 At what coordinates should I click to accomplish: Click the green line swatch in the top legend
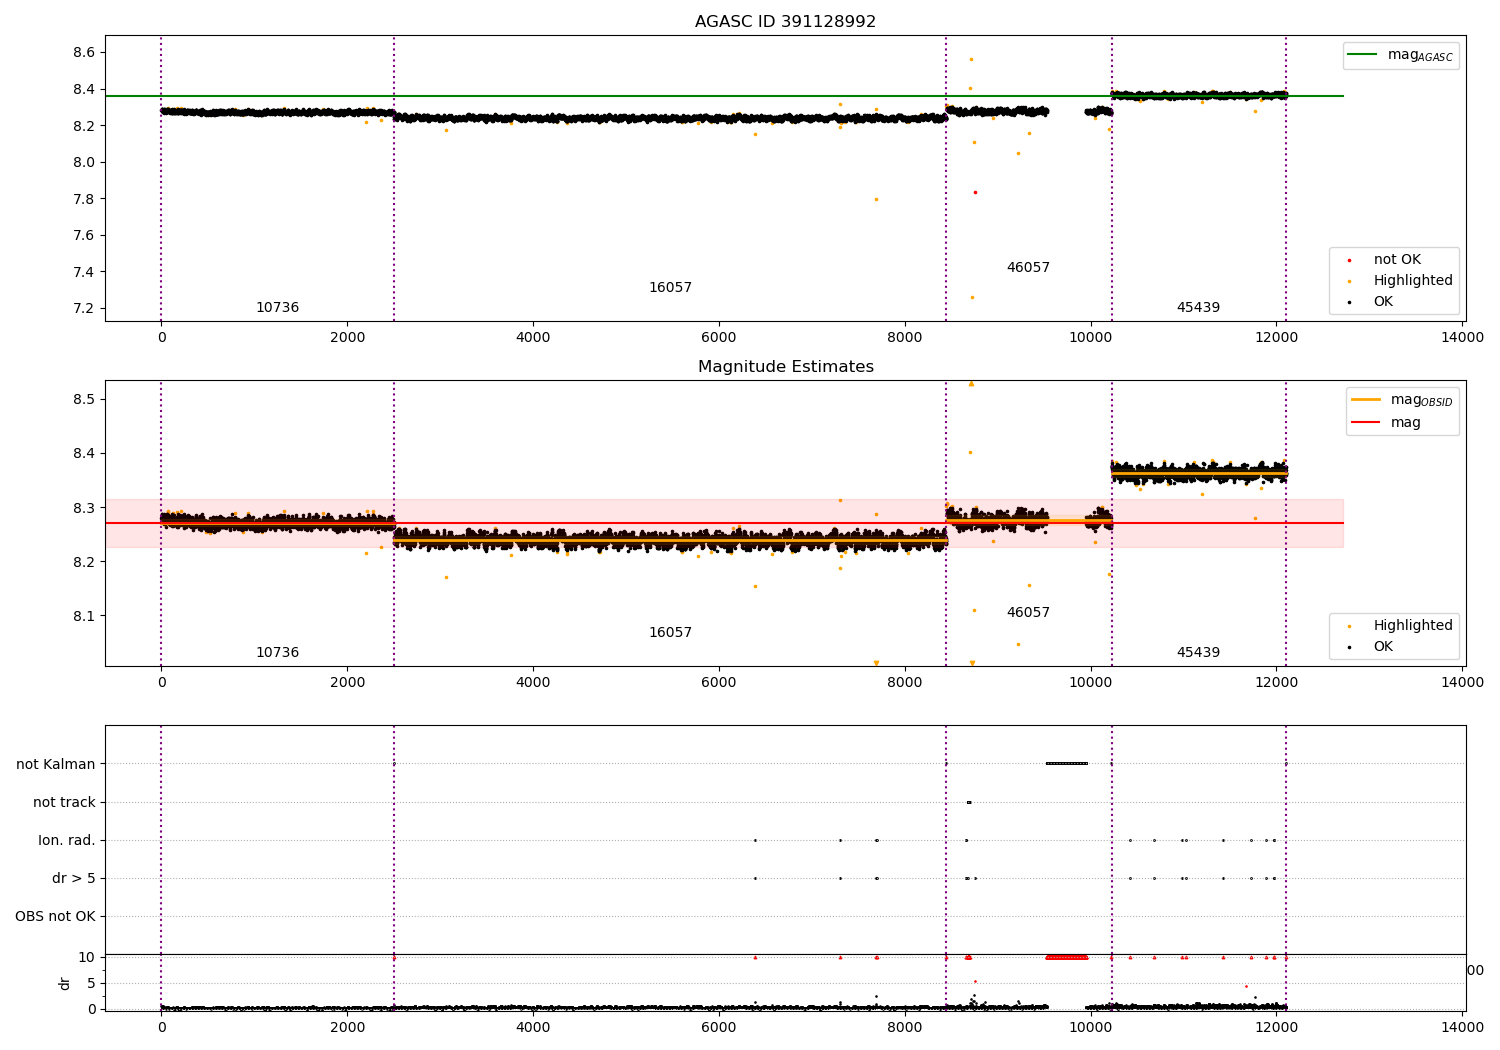(x=1363, y=55)
